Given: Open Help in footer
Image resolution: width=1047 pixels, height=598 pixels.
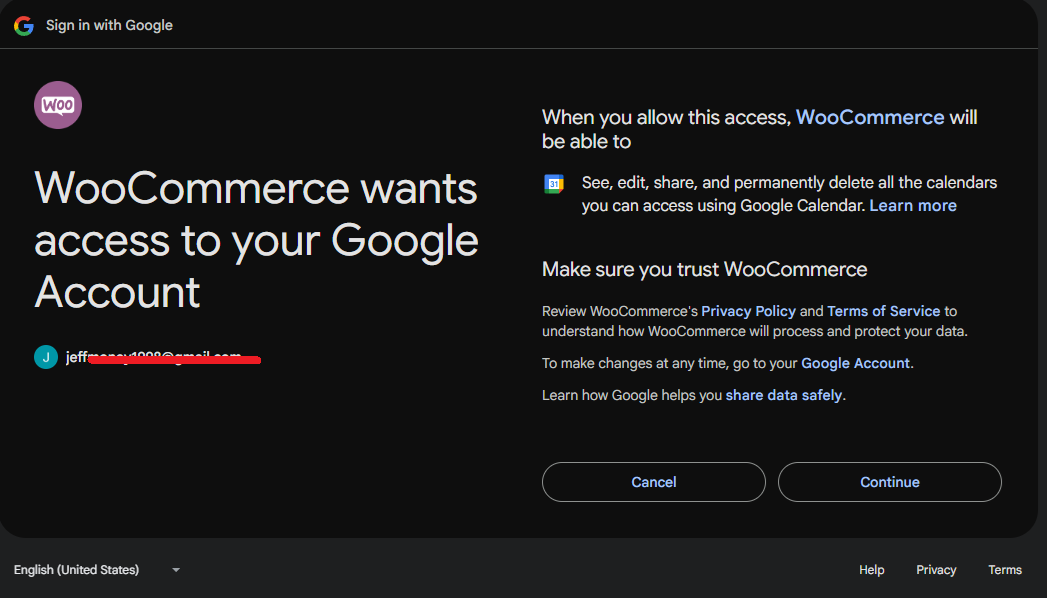Looking at the screenshot, I should tap(871, 570).
